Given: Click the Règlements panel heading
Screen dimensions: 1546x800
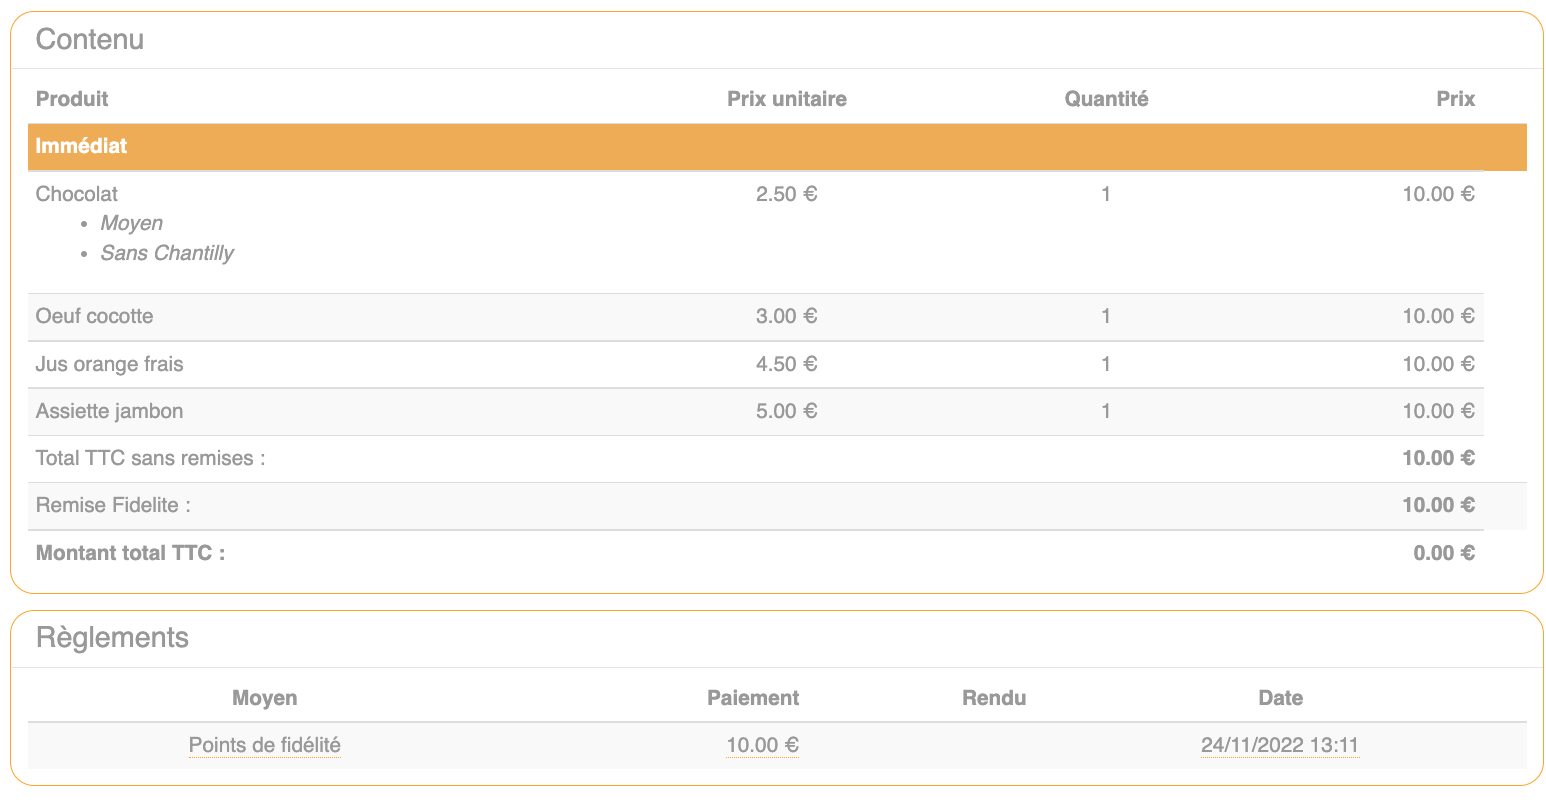Looking at the screenshot, I should click(x=112, y=638).
